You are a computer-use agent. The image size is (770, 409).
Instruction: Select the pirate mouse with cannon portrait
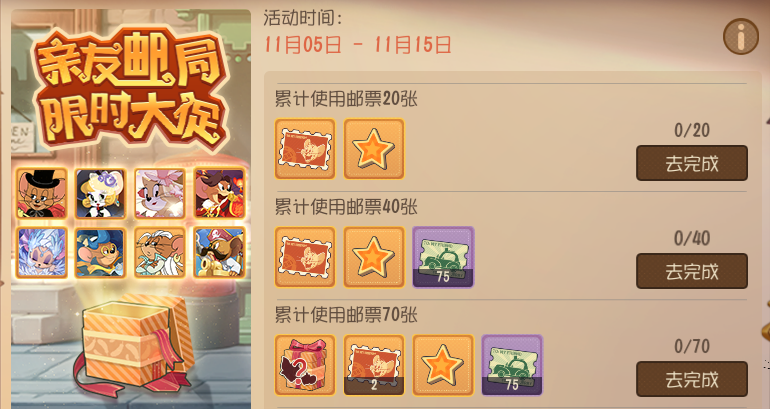click(x=220, y=252)
